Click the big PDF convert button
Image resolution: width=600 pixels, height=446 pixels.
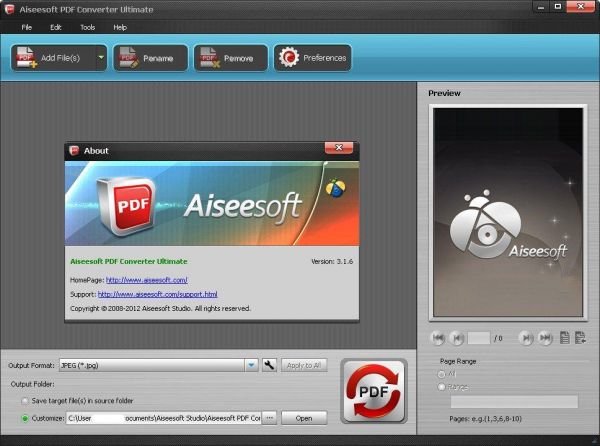(x=374, y=391)
